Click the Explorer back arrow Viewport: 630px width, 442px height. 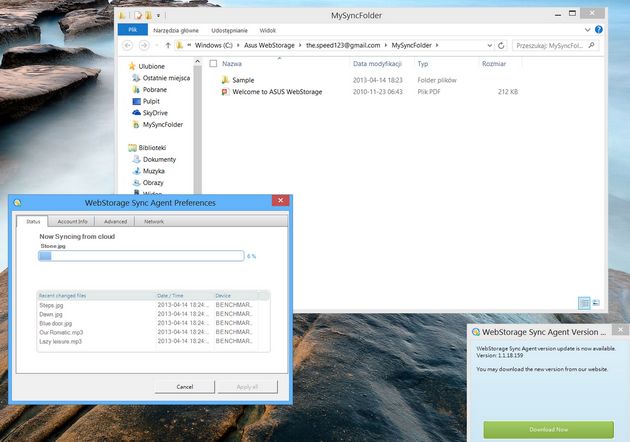click(127, 45)
